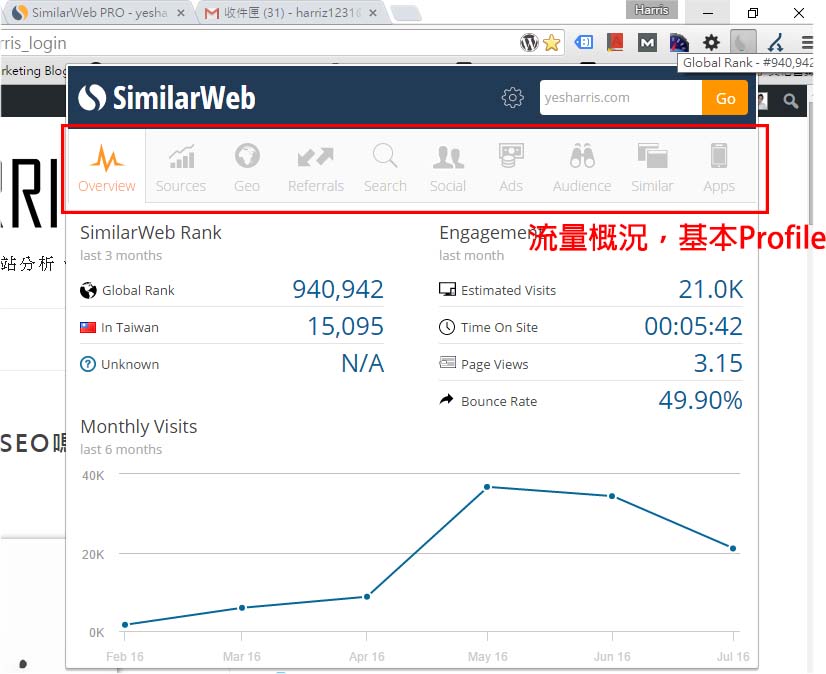Go to the Social tab
Viewport: 826px width, 674px height.
tap(448, 168)
